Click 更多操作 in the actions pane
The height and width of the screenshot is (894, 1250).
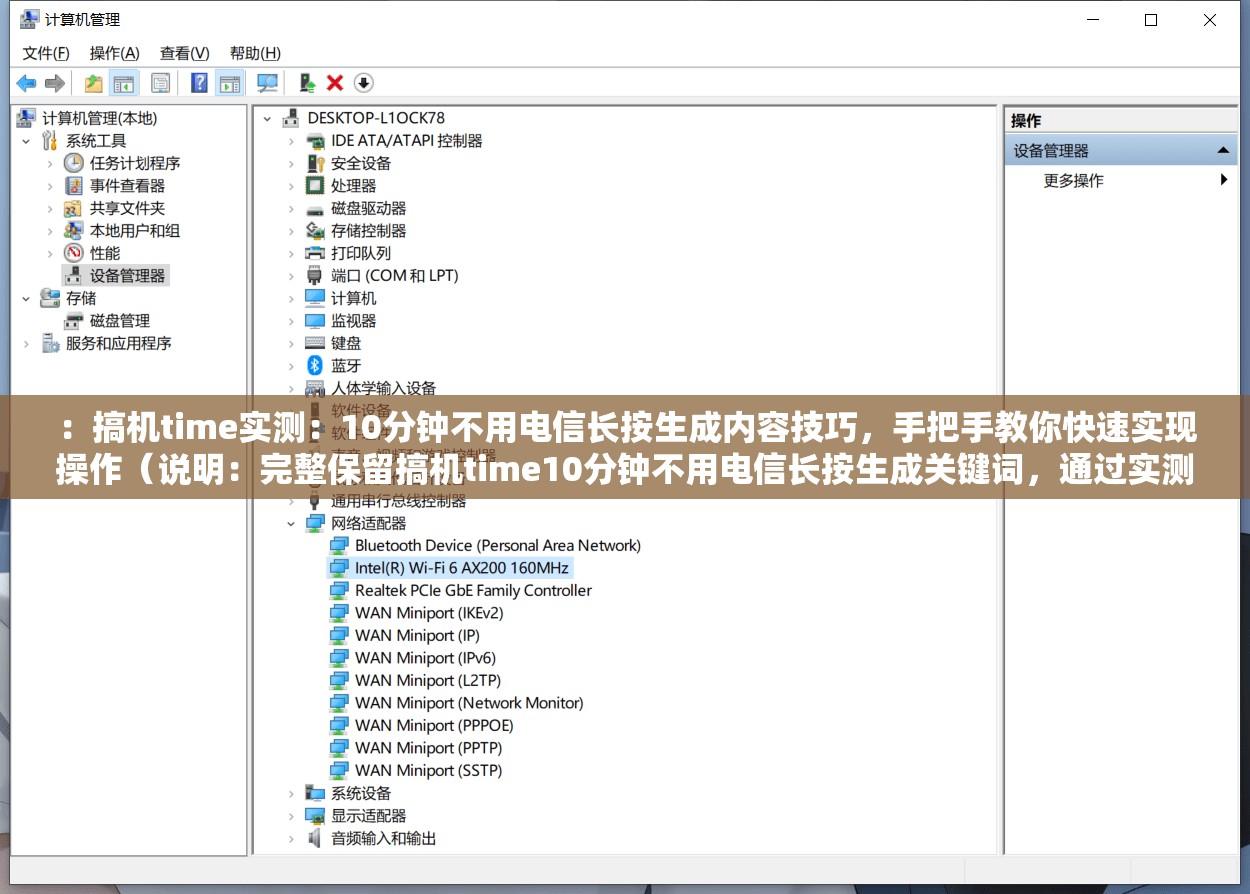[x=1073, y=181]
